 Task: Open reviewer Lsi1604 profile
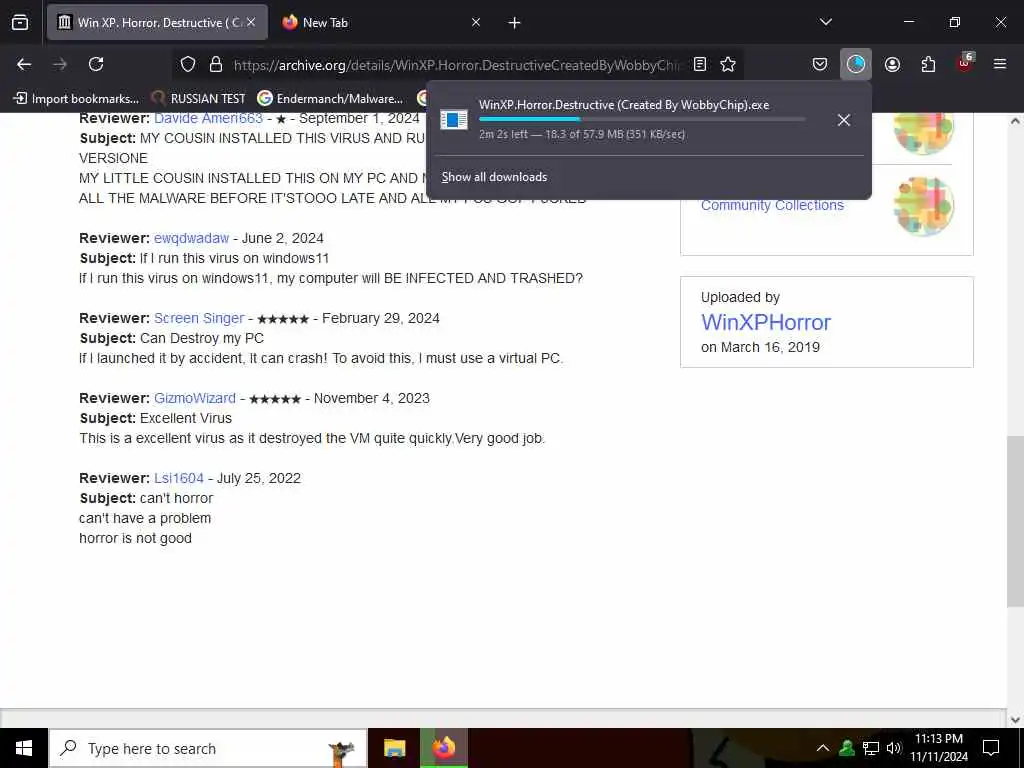coord(179,478)
